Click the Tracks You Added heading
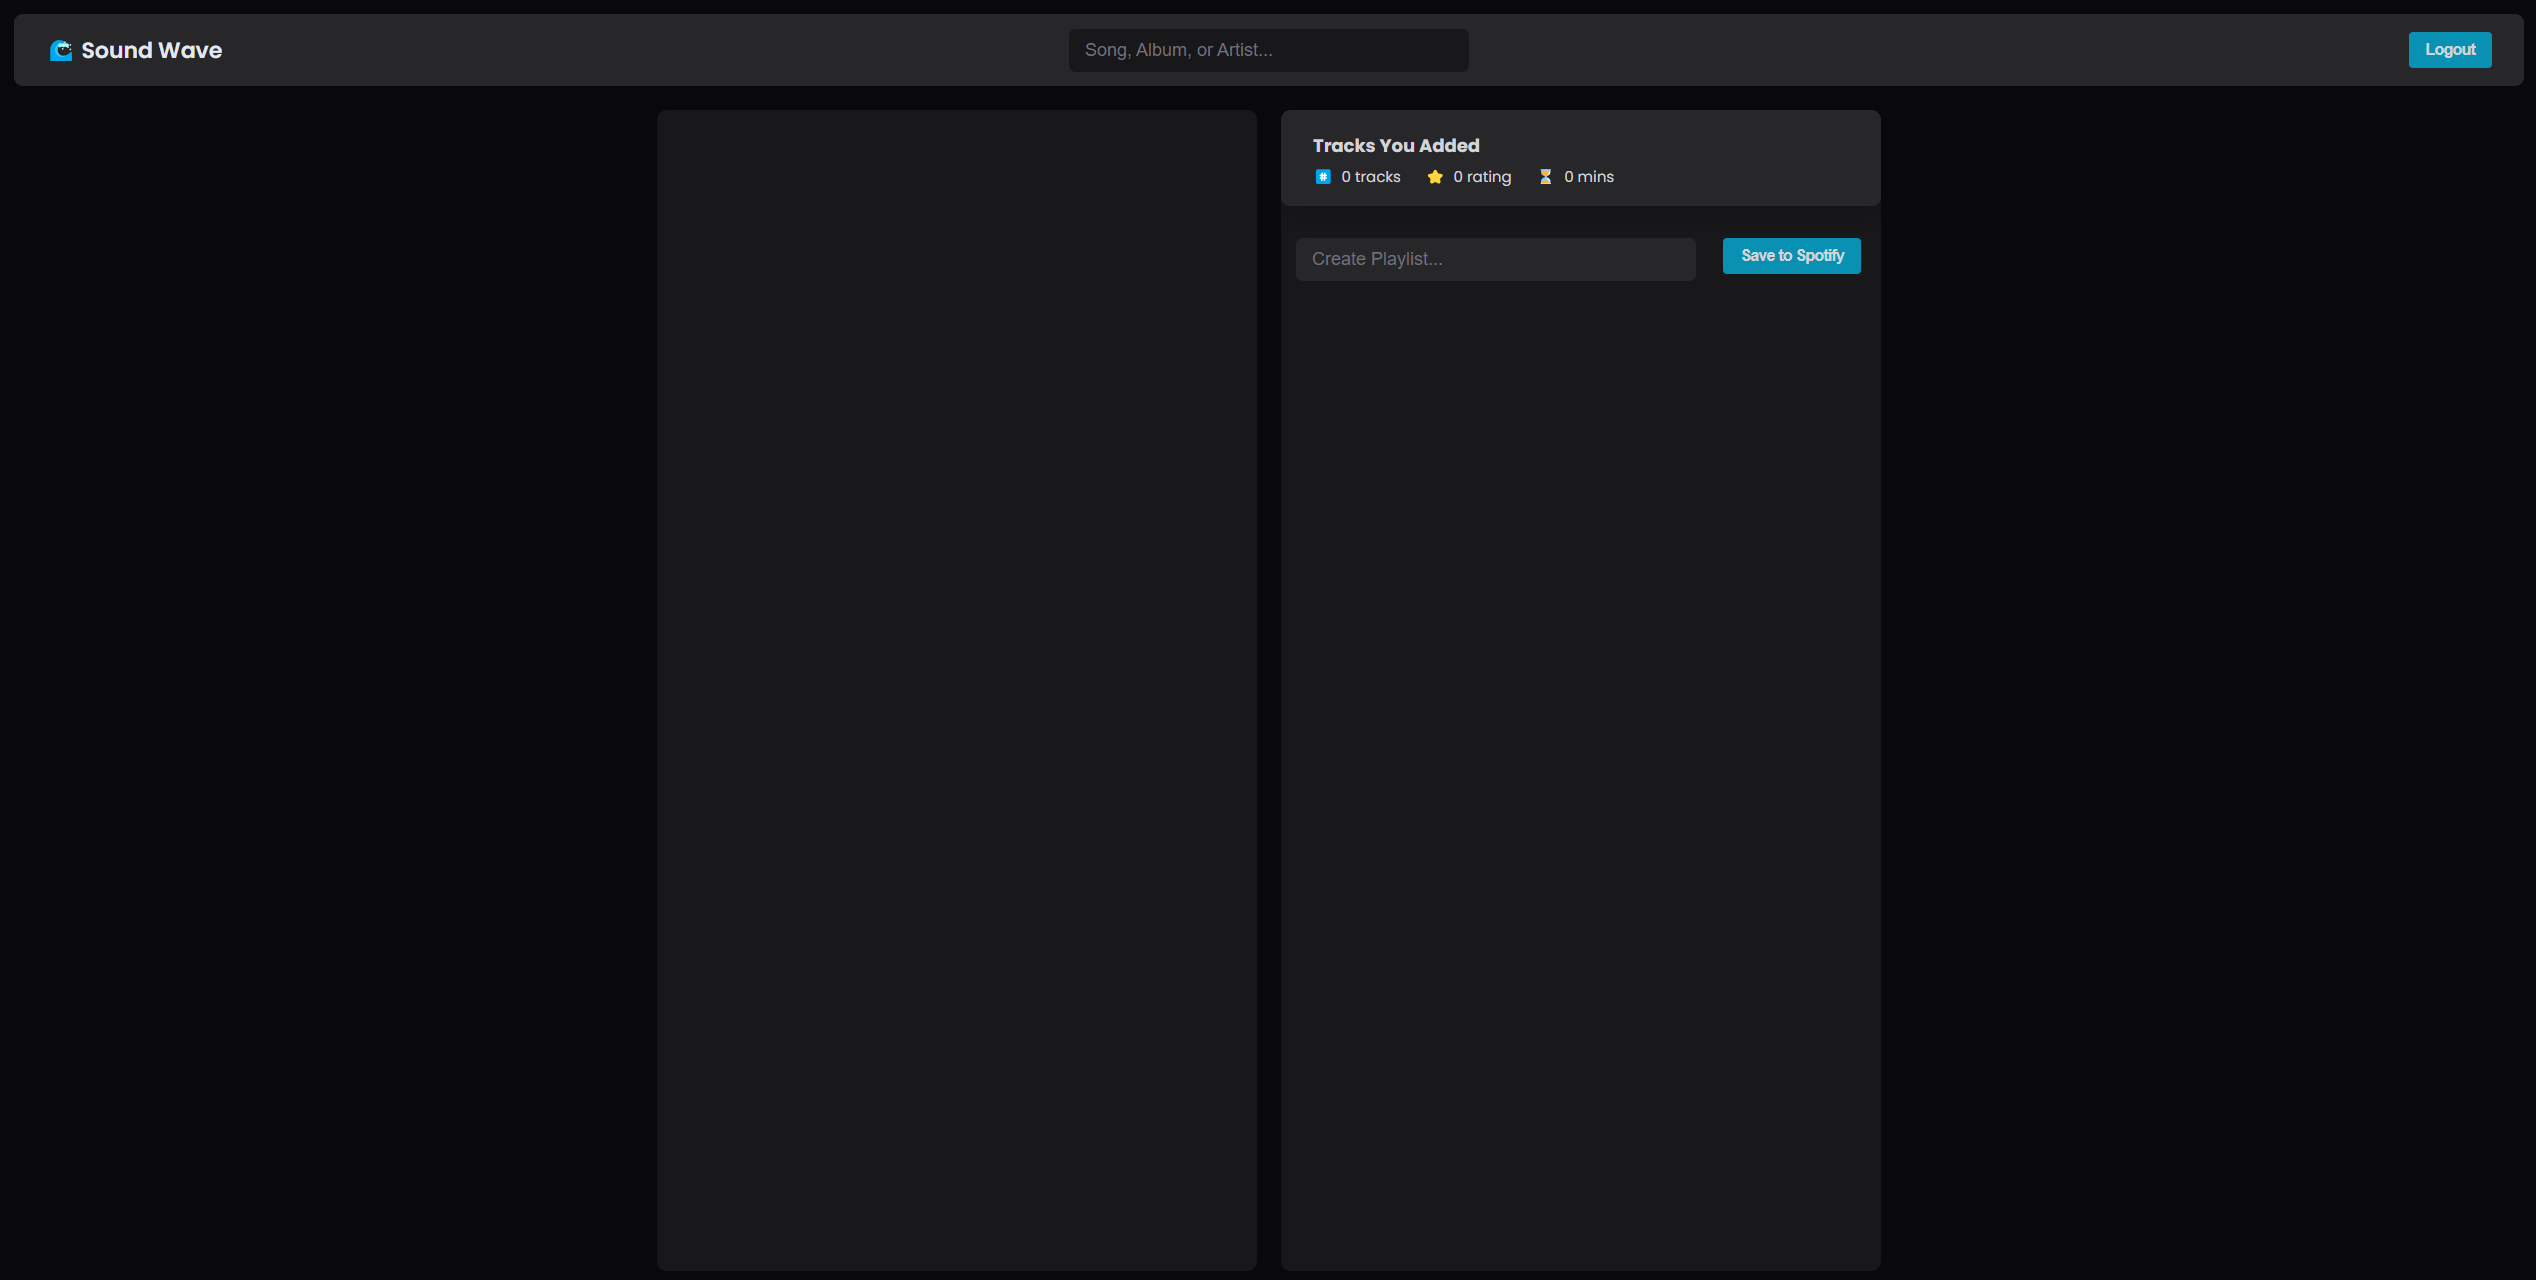 1395,146
